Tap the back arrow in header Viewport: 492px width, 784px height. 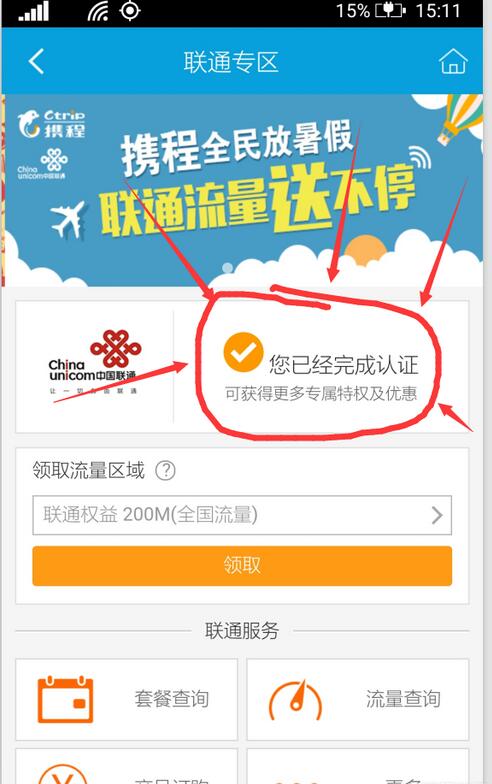click(x=36, y=62)
